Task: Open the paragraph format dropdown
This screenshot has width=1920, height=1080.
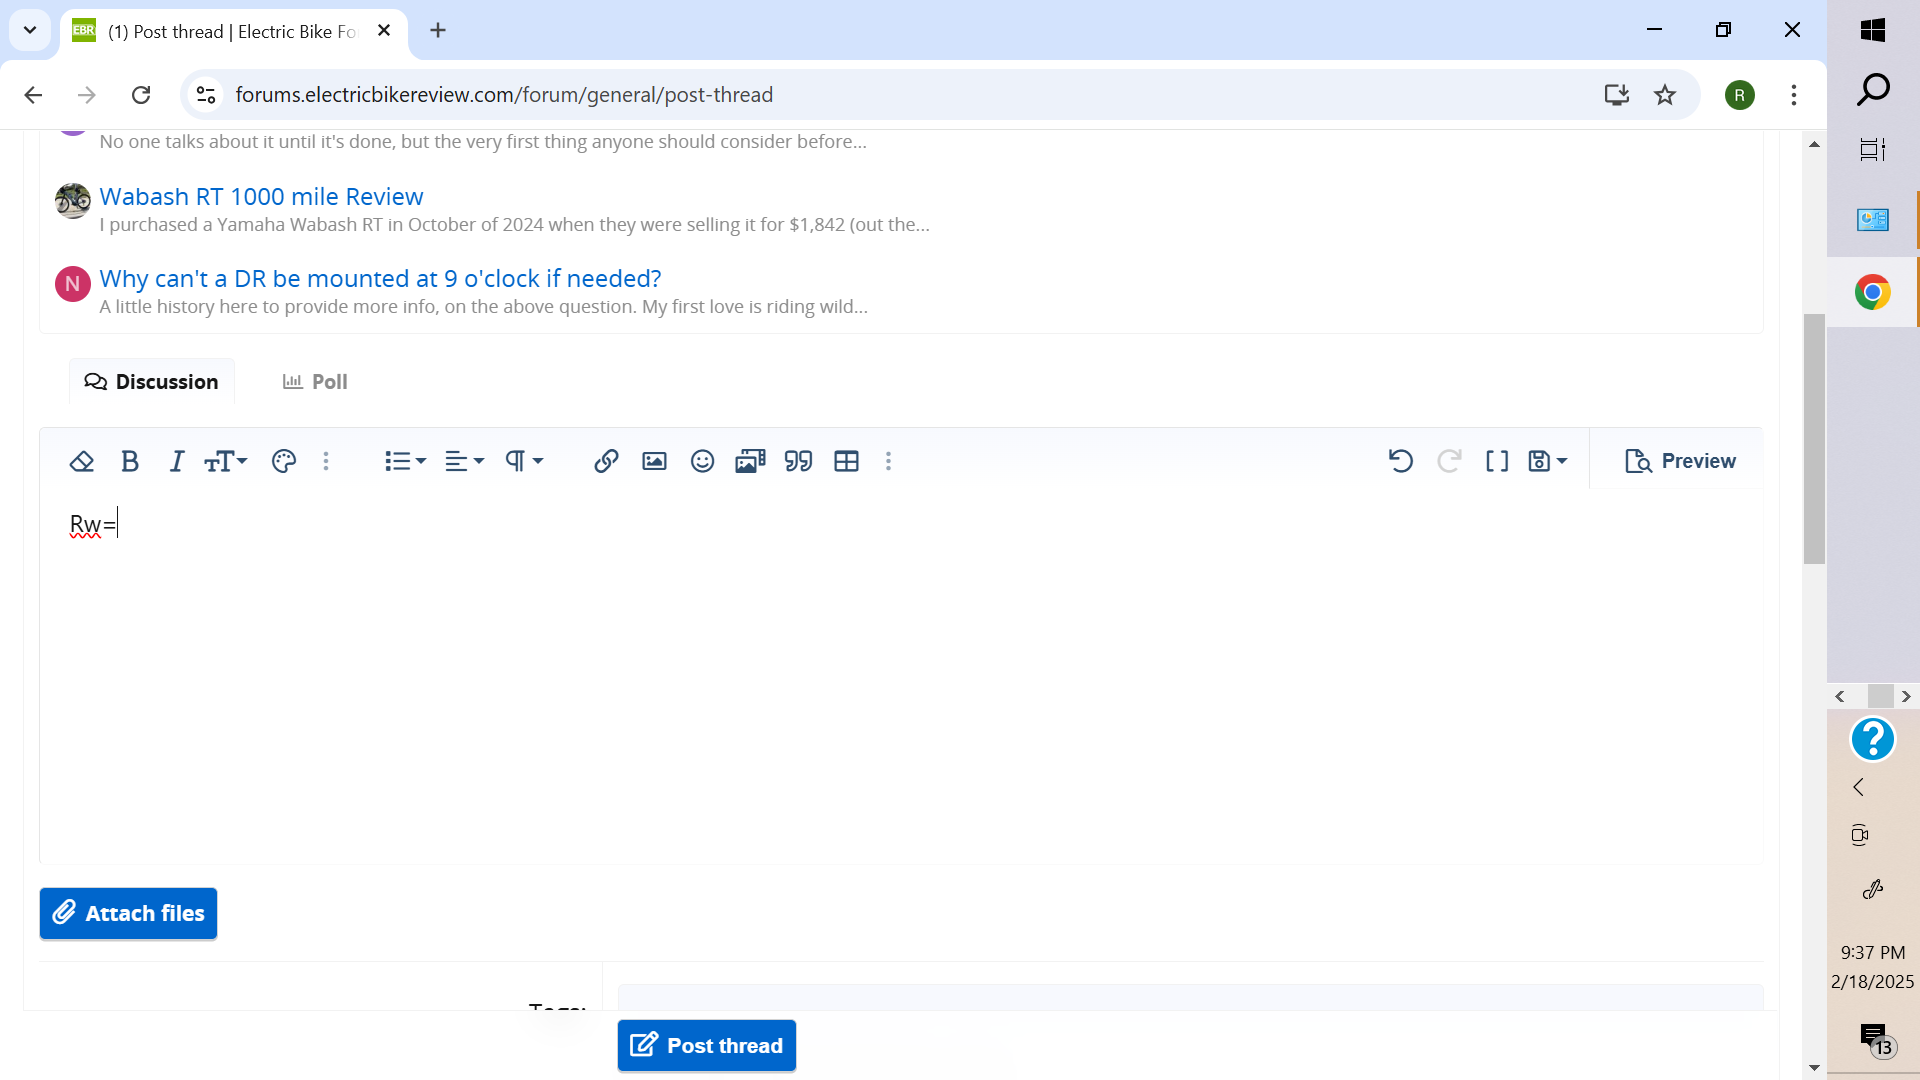Action: pyautogui.click(x=523, y=461)
